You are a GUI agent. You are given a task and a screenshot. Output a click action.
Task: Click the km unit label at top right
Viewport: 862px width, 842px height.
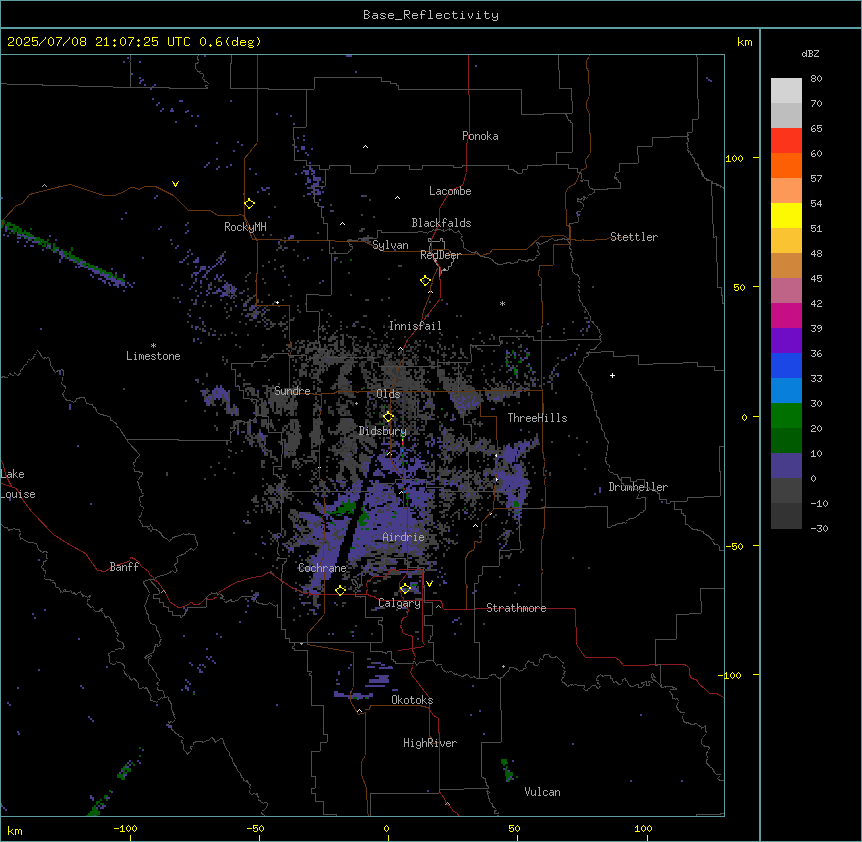pyautogui.click(x=744, y=42)
